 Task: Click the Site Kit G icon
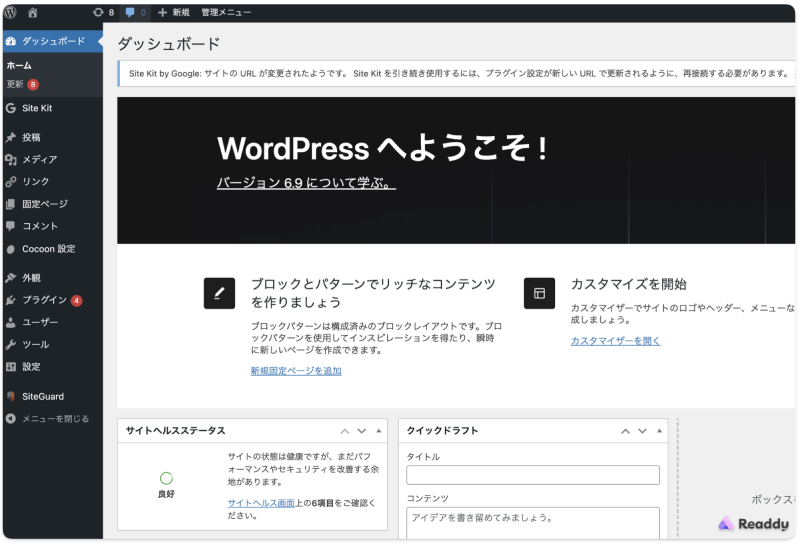point(11,108)
